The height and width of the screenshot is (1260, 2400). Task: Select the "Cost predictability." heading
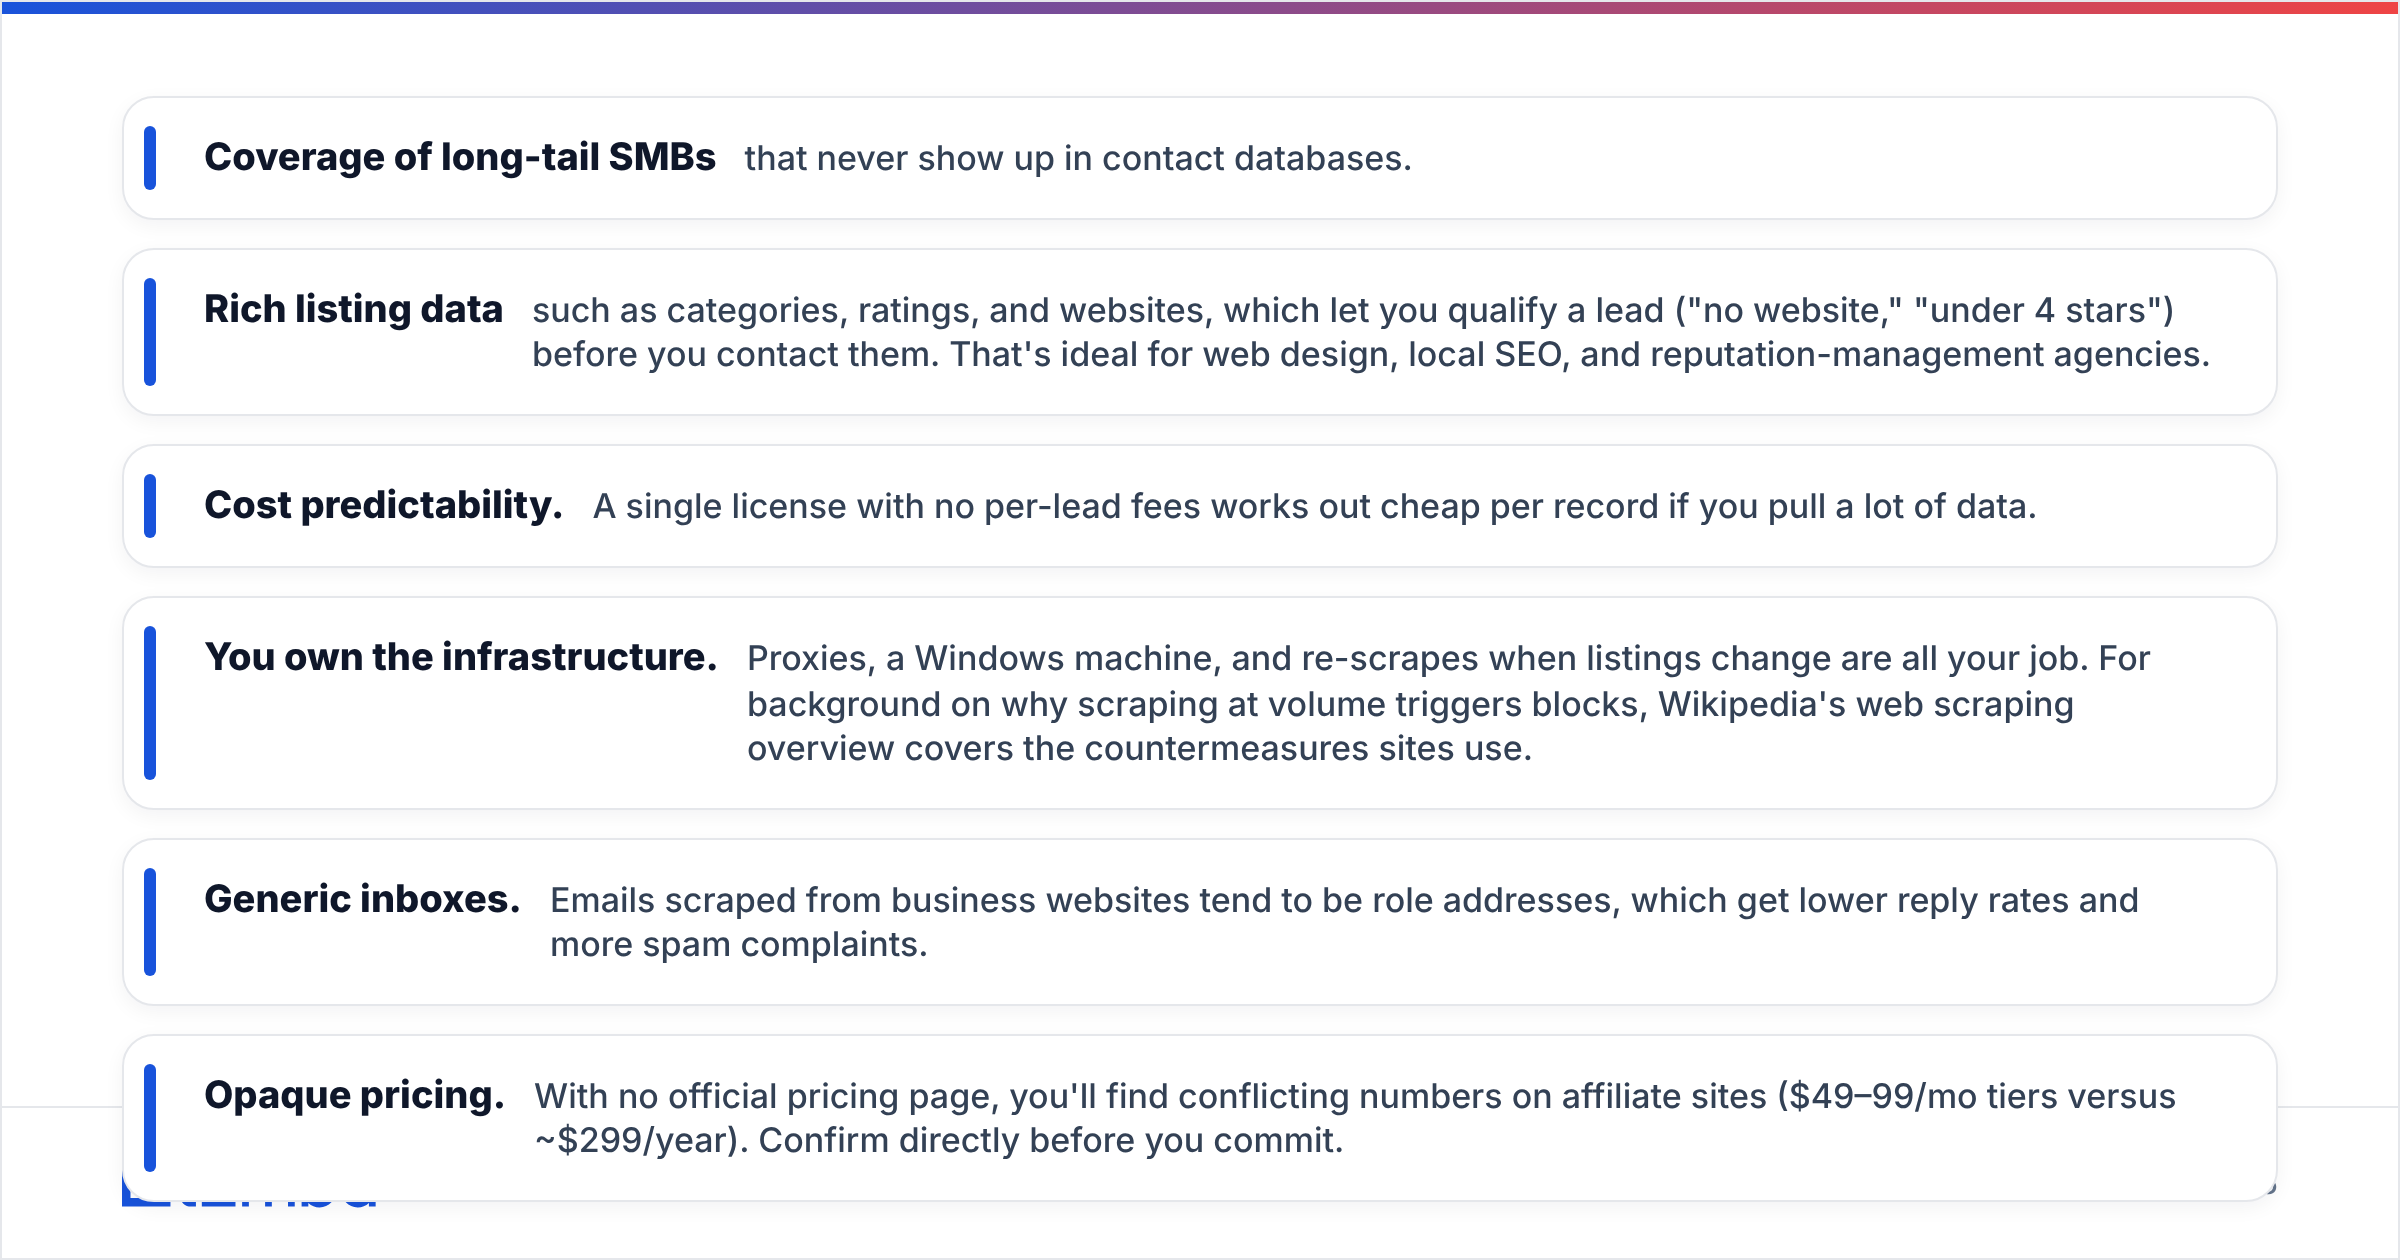click(384, 505)
